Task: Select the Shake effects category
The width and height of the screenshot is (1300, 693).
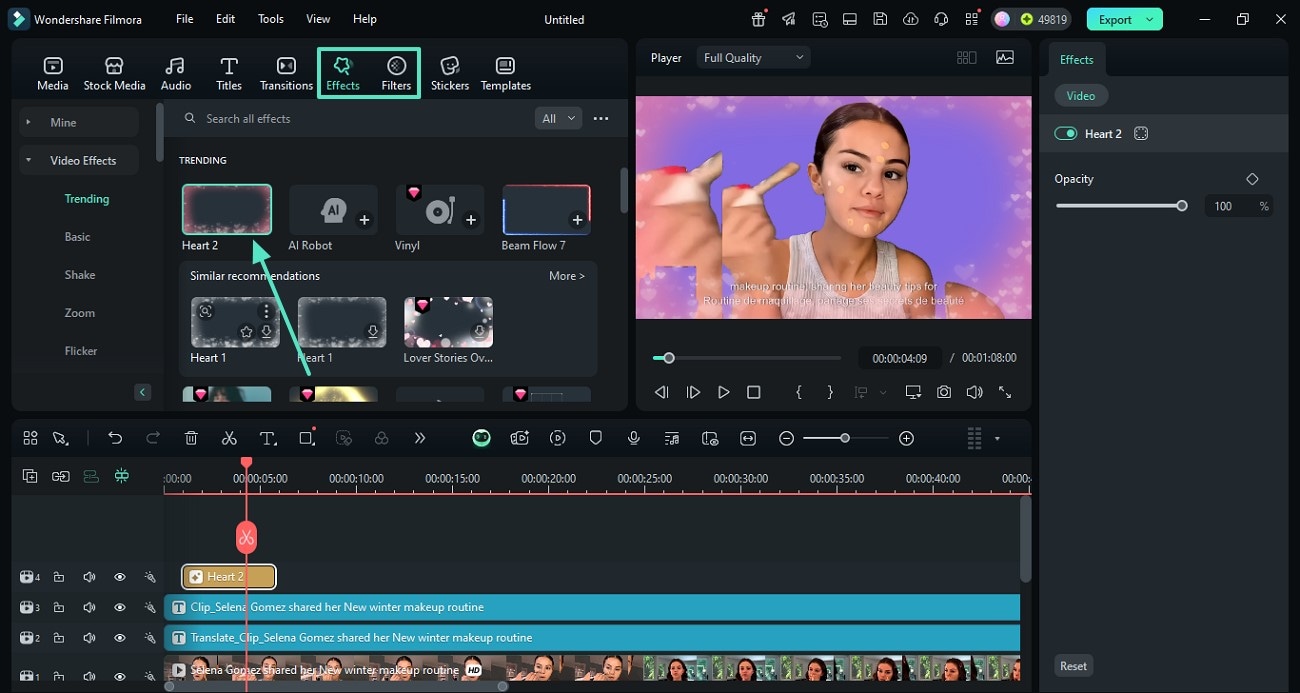Action: point(80,275)
